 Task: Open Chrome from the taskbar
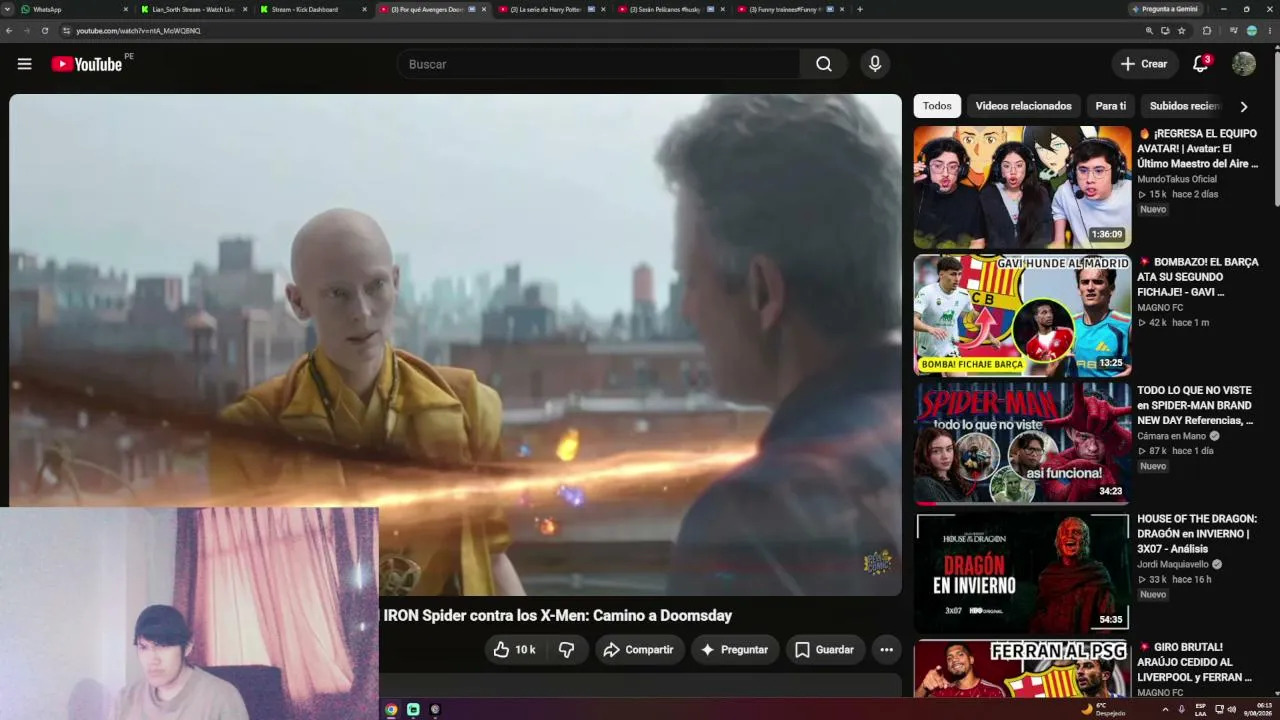coord(391,710)
